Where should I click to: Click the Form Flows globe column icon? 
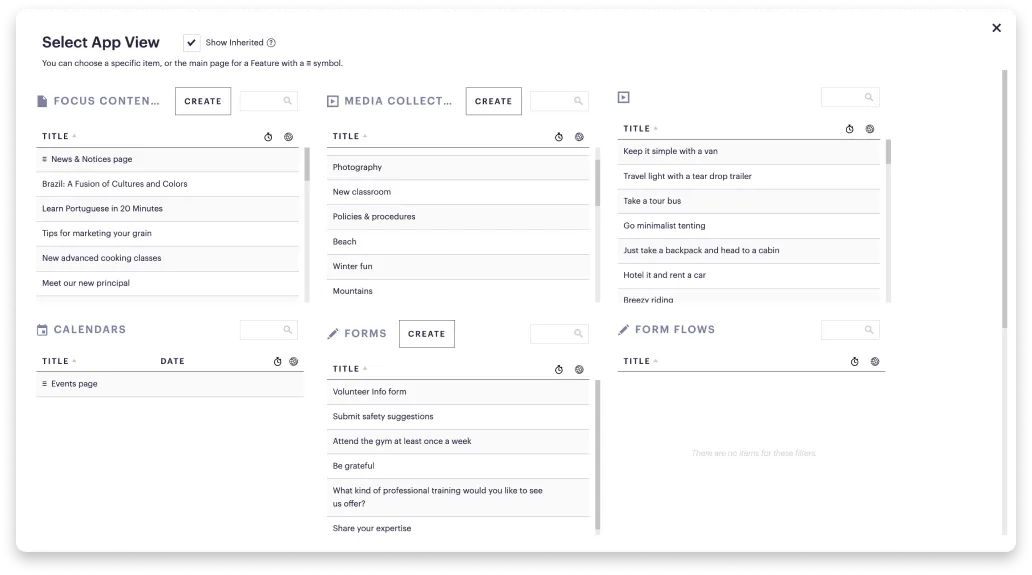[875, 362]
